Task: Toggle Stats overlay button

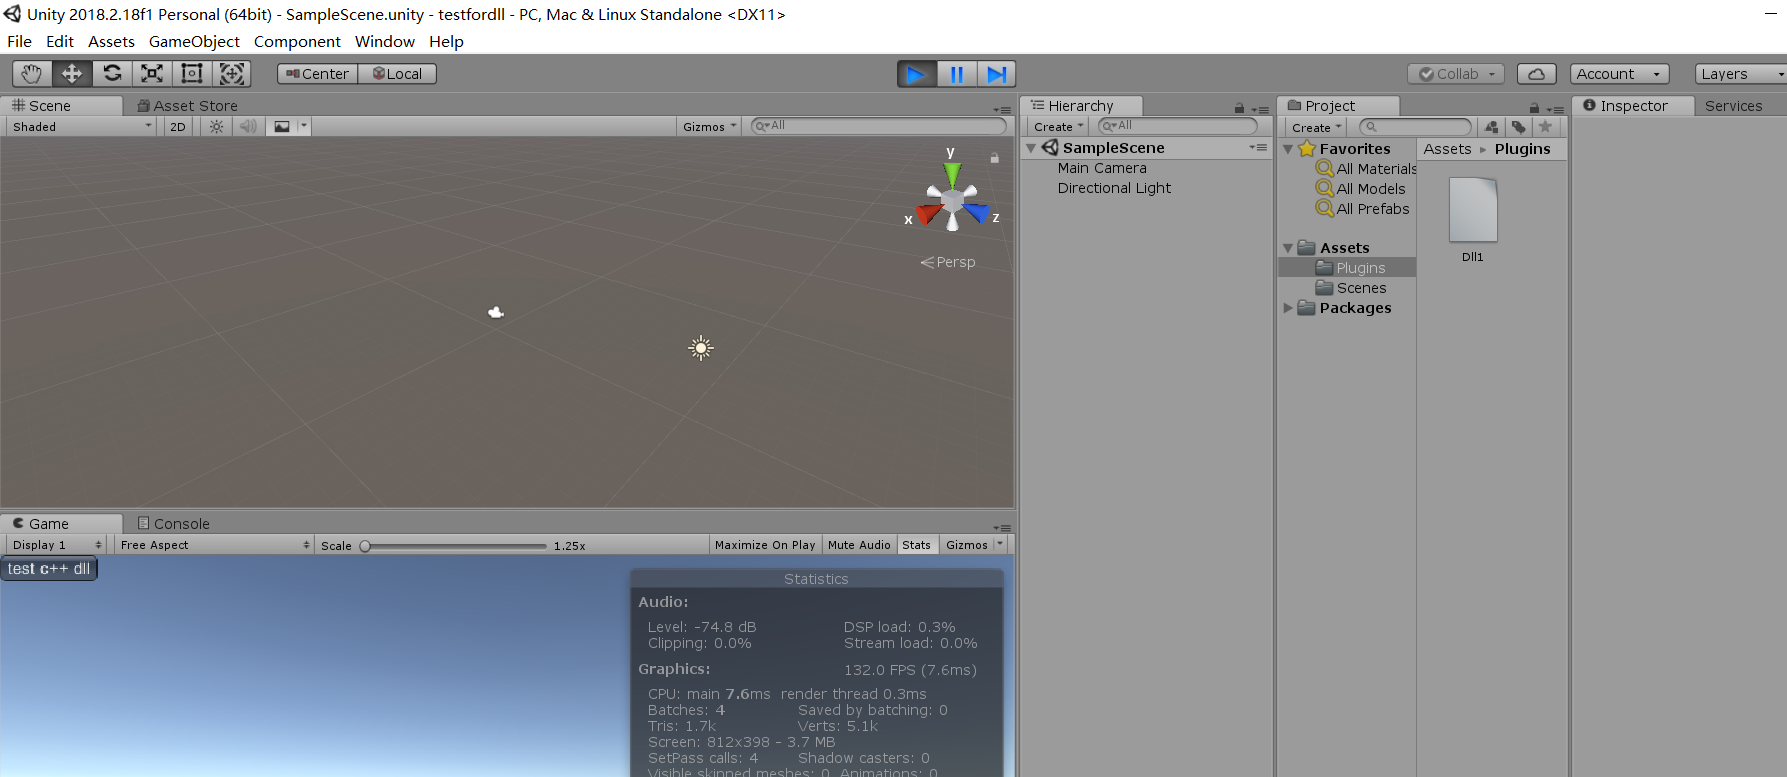Action: coord(917,545)
